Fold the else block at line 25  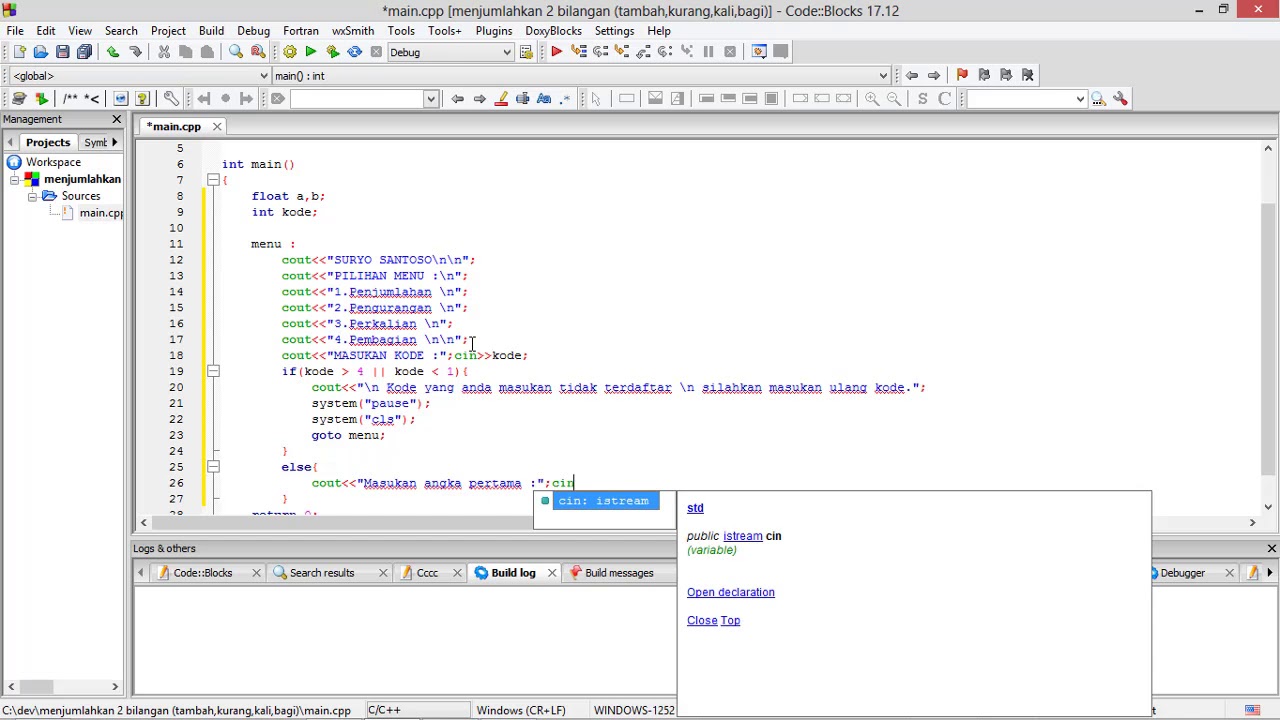point(213,467)
